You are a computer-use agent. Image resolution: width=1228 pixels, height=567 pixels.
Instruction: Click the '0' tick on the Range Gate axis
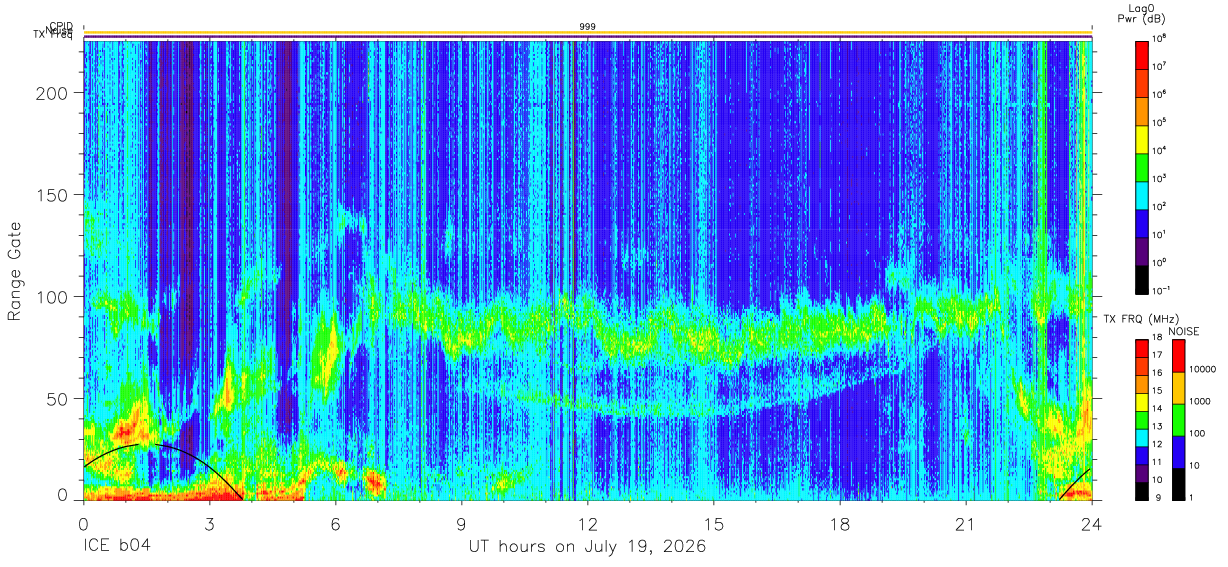(61, 495)
